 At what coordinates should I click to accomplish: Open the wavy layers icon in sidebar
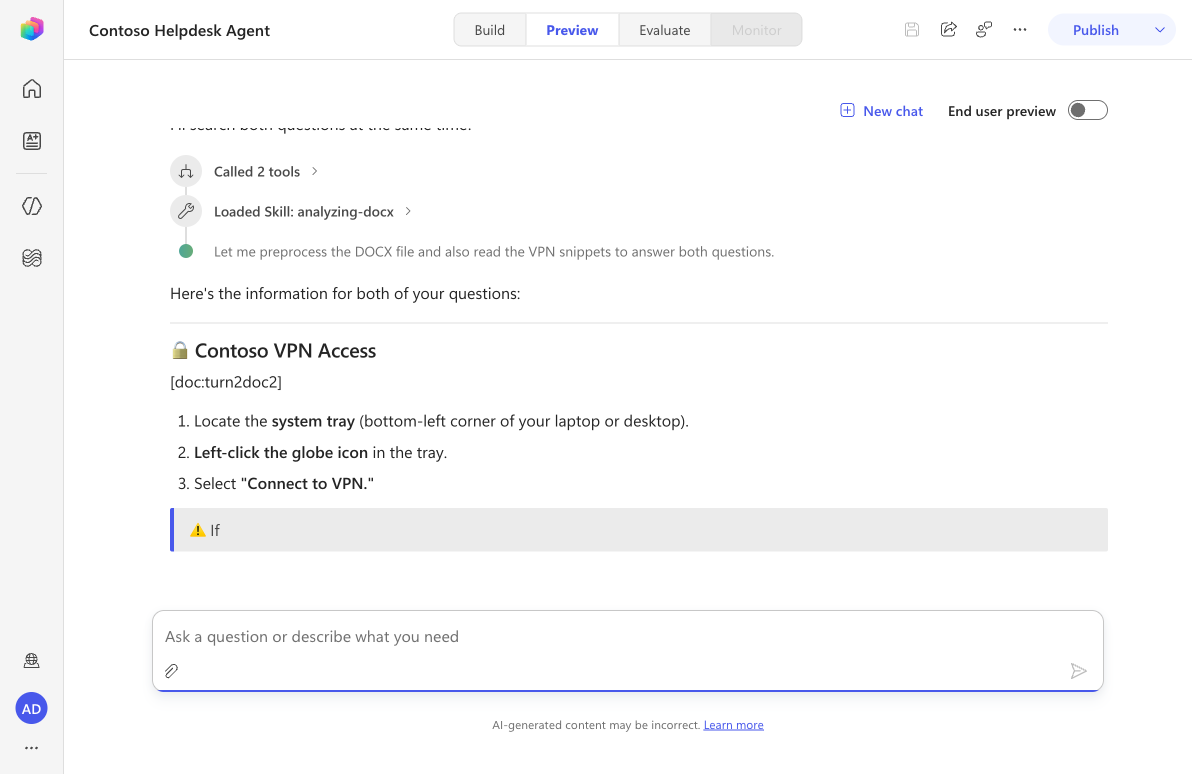tap(31, 258)
